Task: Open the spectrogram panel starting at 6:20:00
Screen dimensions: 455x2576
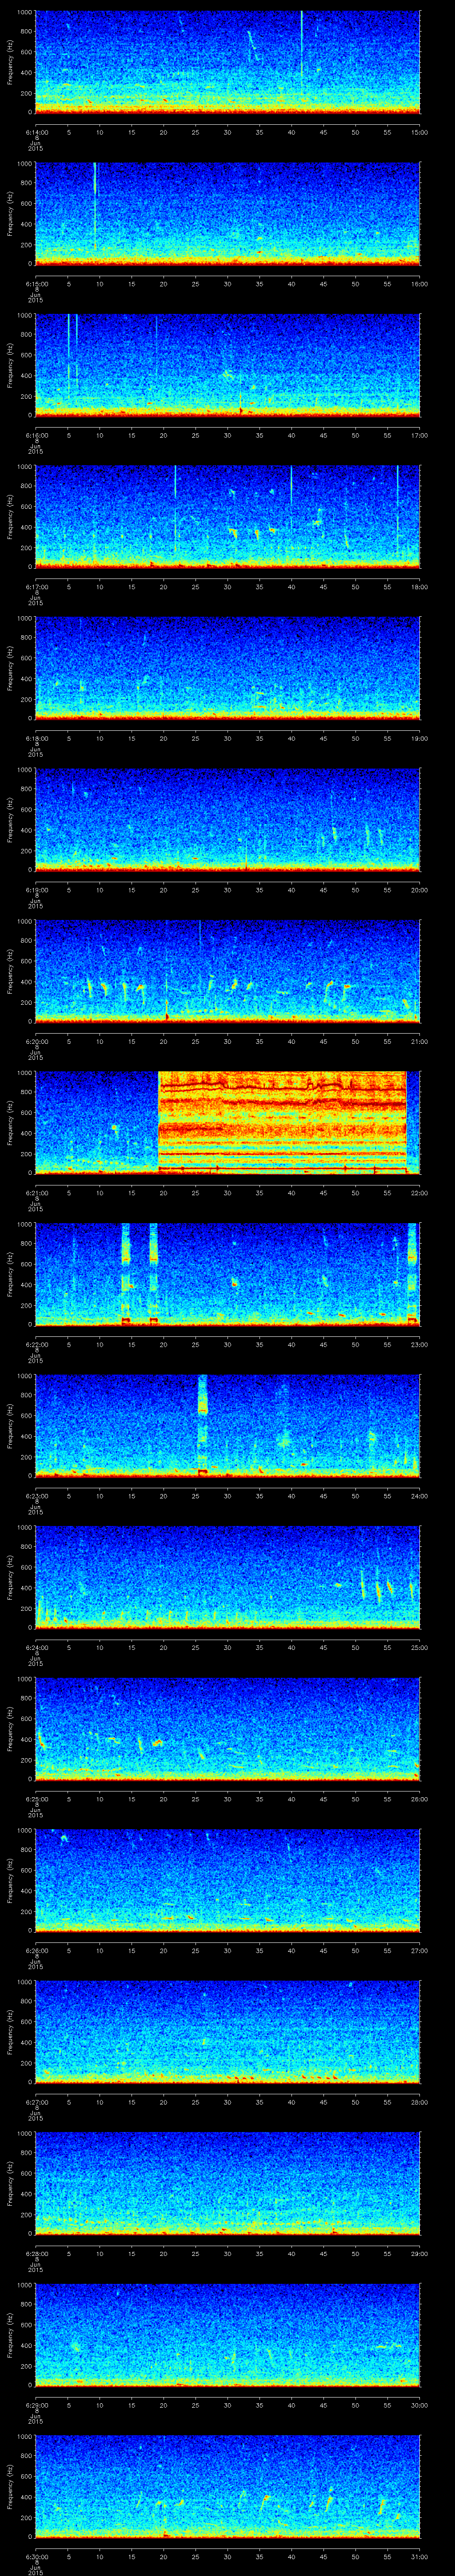Action: [228, 971]
